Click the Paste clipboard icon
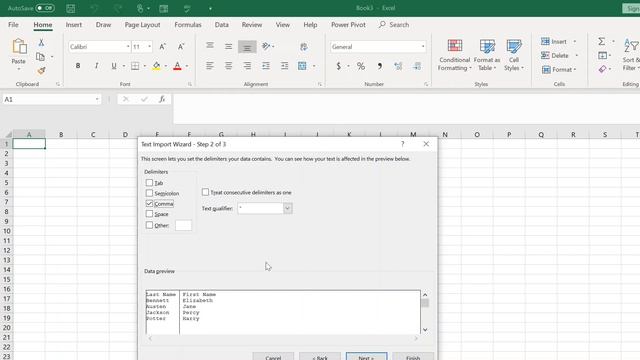 pos(19,47)
